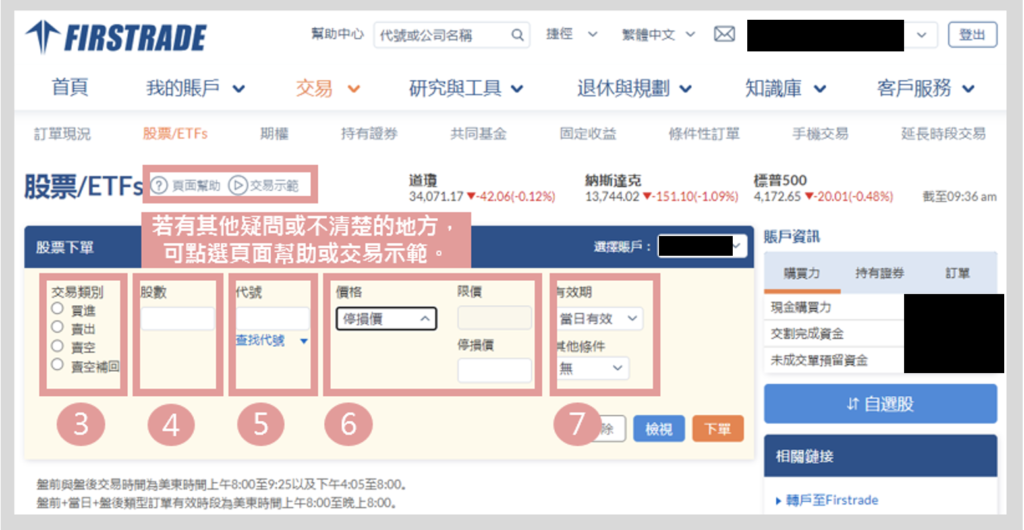Go to the 持有證券 subtab
This screenshot has height=530, width=1024.
(369, 134)
